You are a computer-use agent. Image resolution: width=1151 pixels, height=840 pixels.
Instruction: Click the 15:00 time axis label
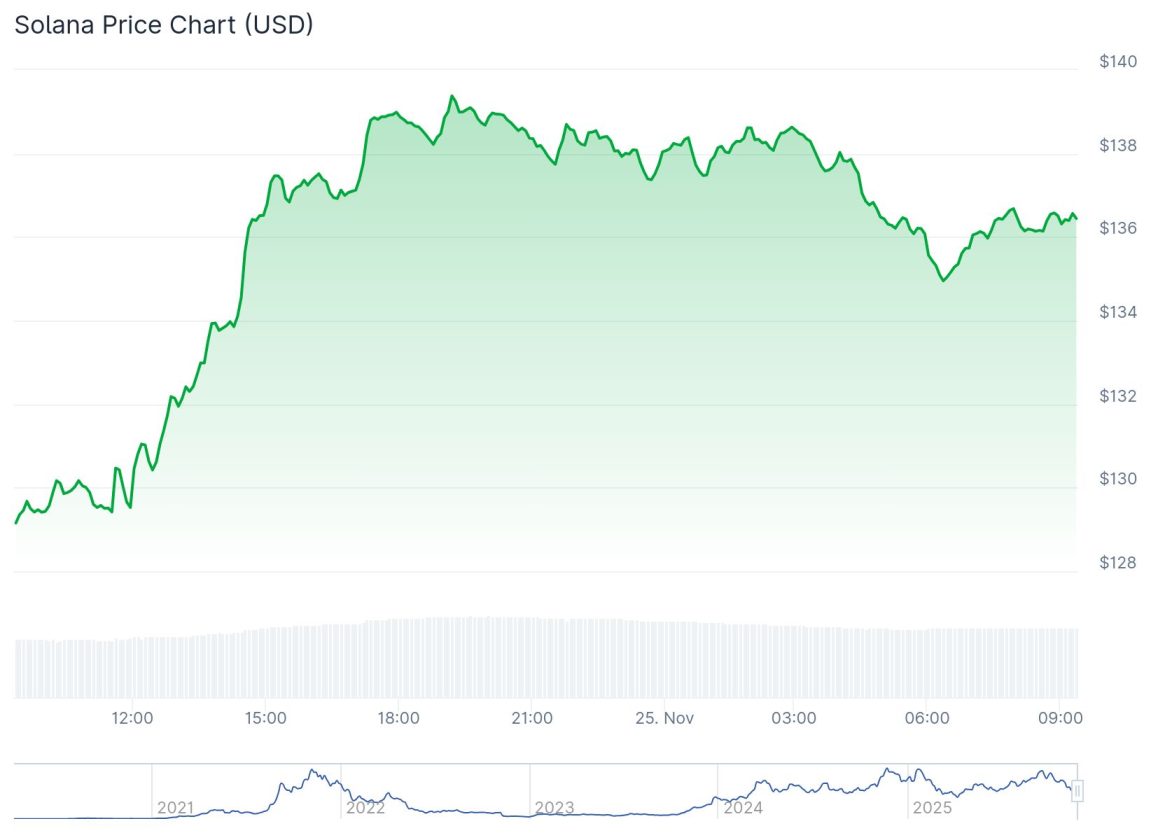pyautogui.click(x=266, y=718)
